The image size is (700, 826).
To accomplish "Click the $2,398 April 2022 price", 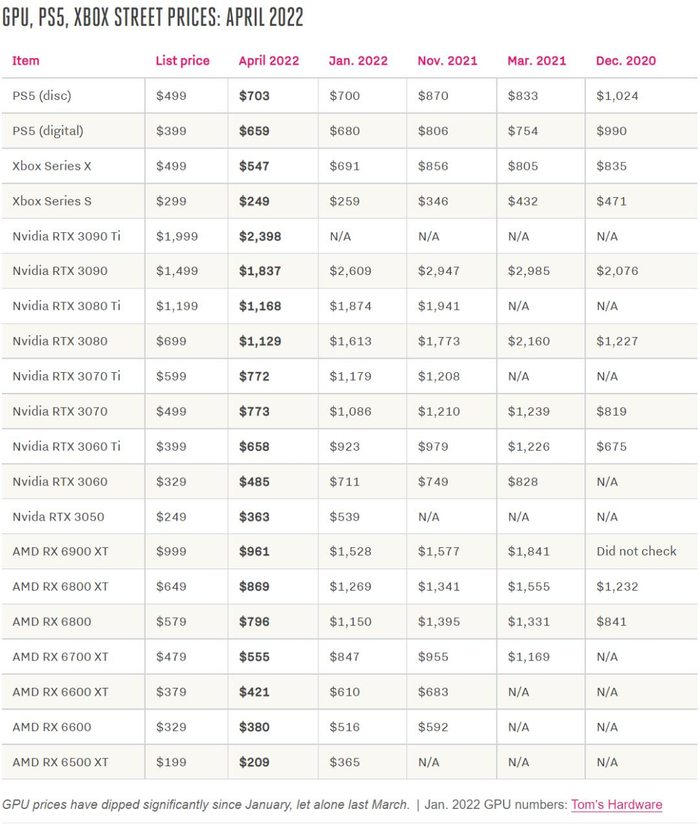I will [260, 236].
